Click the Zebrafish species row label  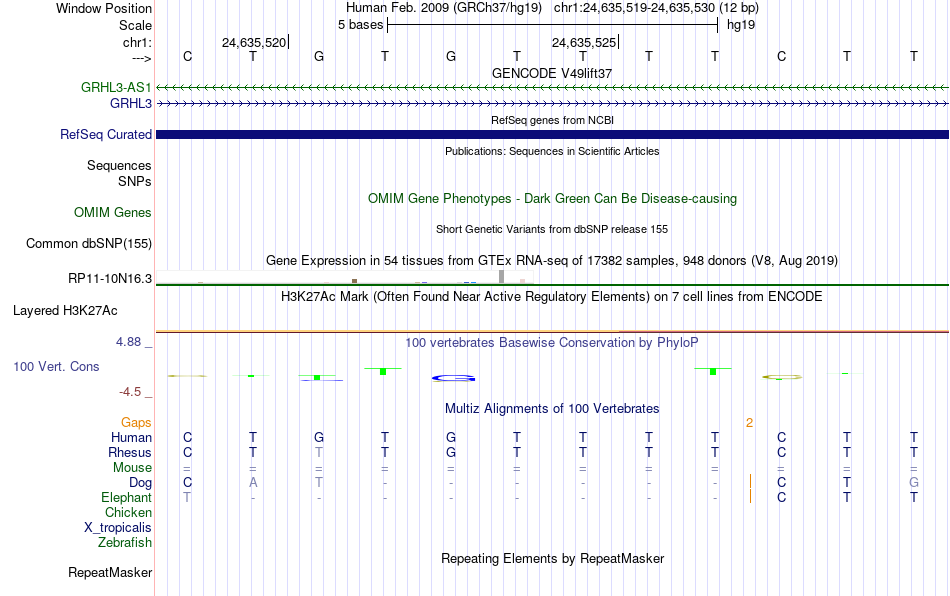click(x=125, y=543)
